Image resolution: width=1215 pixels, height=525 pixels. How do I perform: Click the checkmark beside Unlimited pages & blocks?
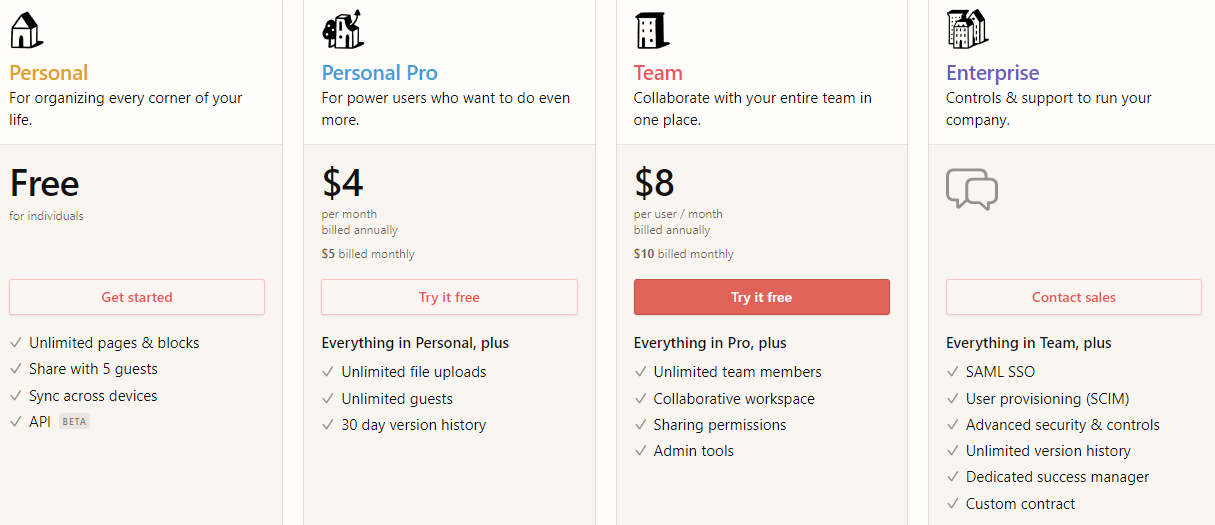16,343
